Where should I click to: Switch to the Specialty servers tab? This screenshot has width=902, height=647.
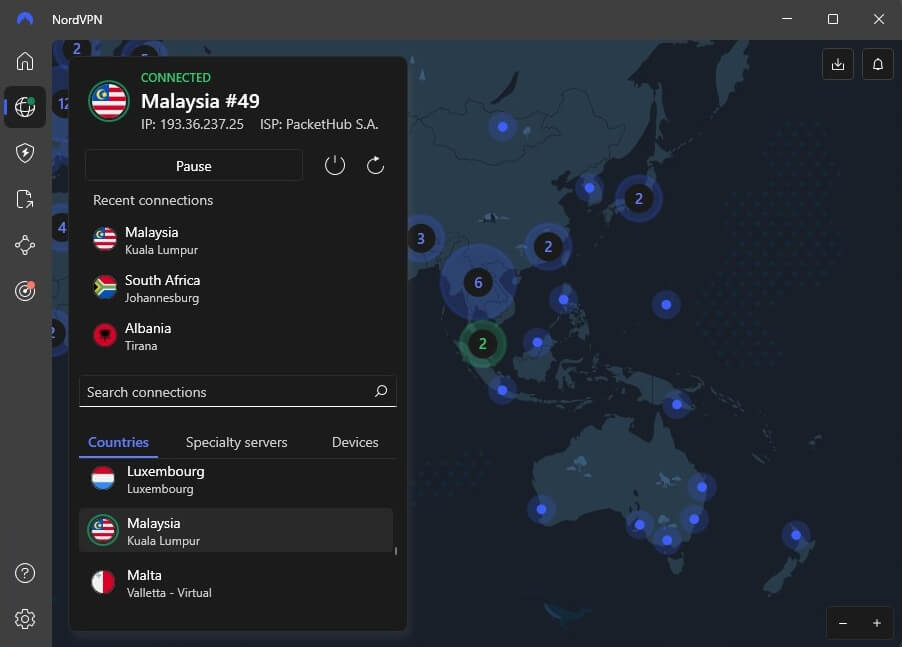tap(236, 442)
